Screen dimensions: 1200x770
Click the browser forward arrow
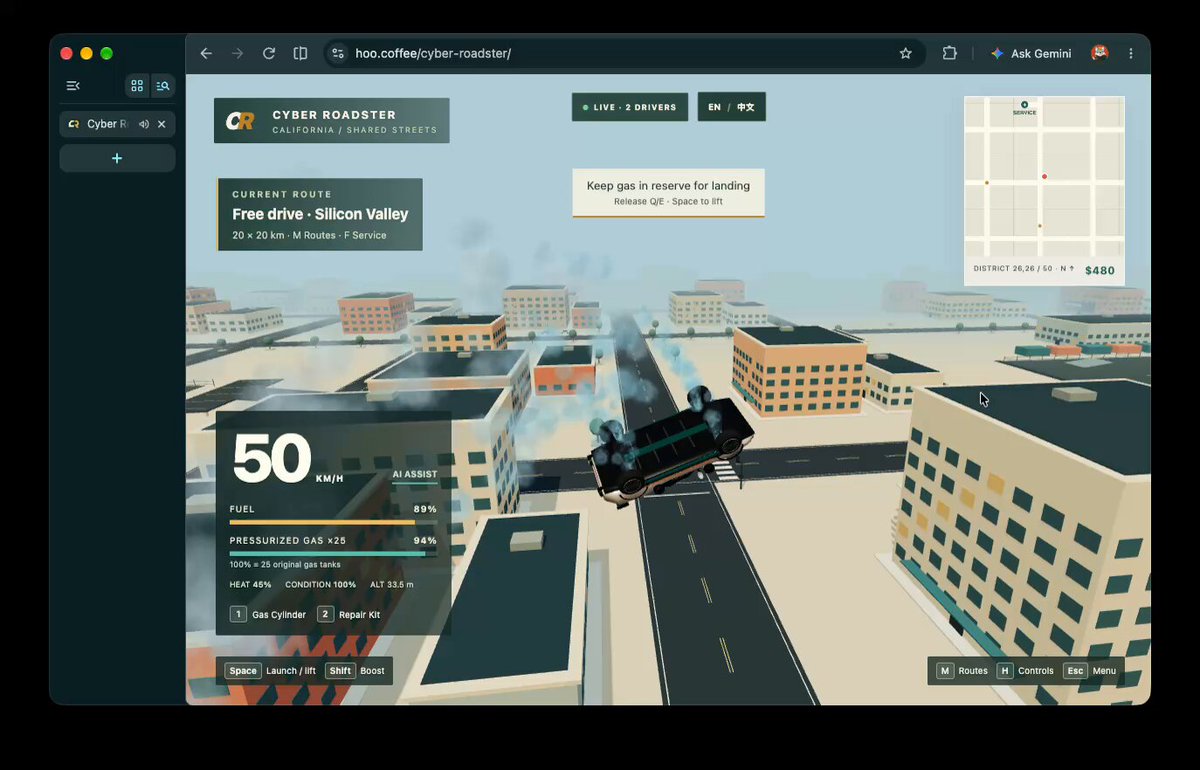coord(237,53)
